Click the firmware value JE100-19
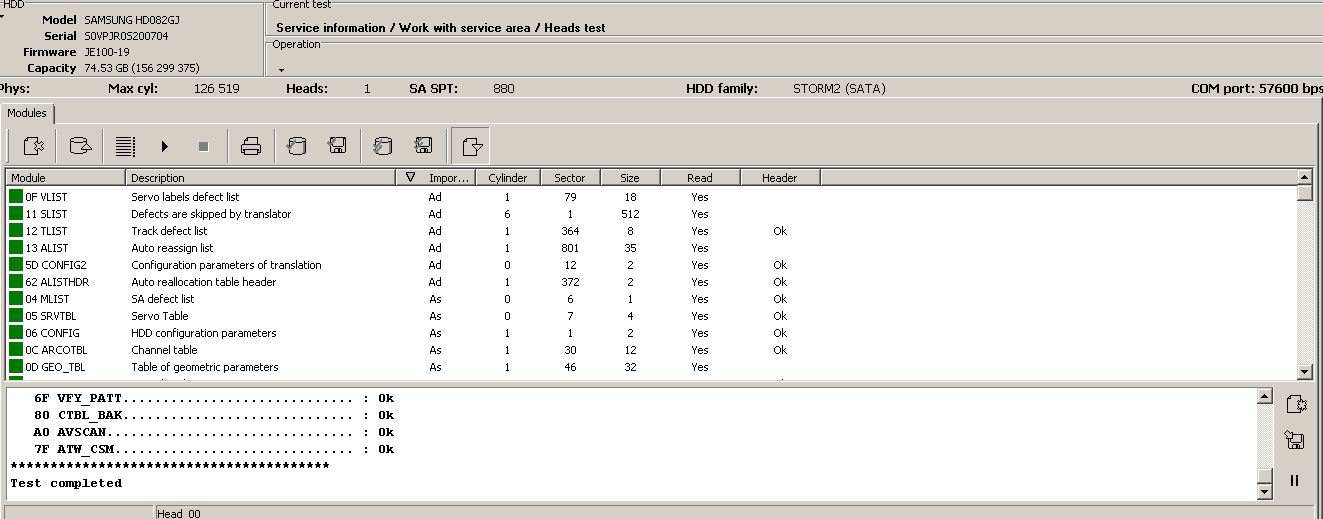This screenshot has height=519, width=1323. (x=108, y=52)
